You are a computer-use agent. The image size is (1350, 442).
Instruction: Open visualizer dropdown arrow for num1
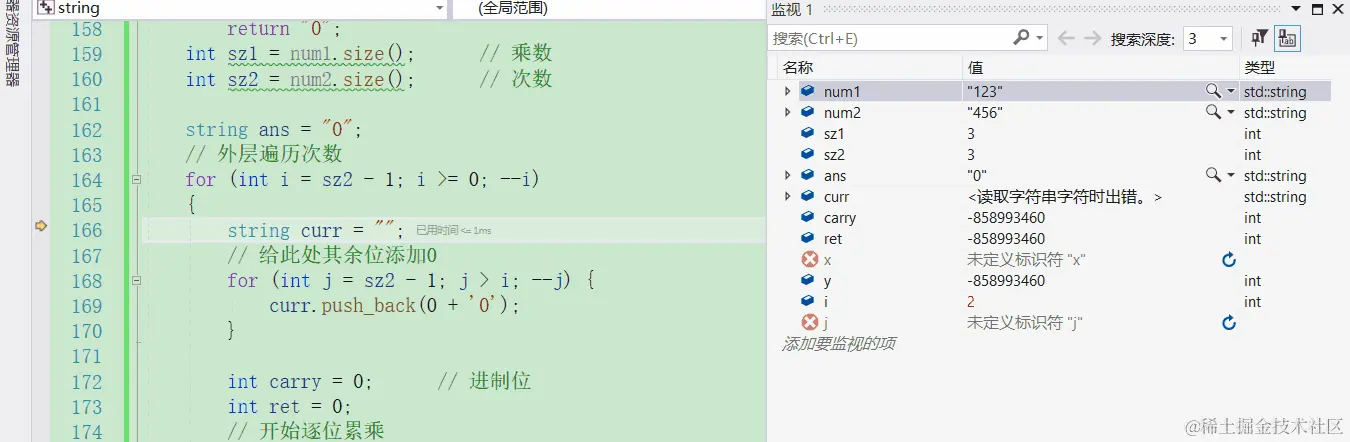click(1231, 91)
